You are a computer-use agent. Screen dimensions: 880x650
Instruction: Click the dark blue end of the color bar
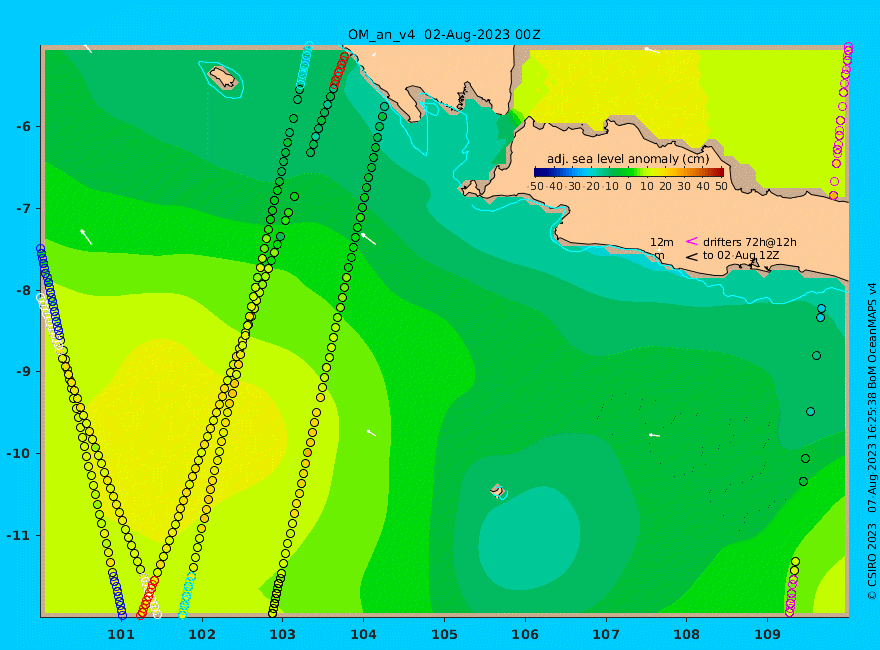coord(539,172)
